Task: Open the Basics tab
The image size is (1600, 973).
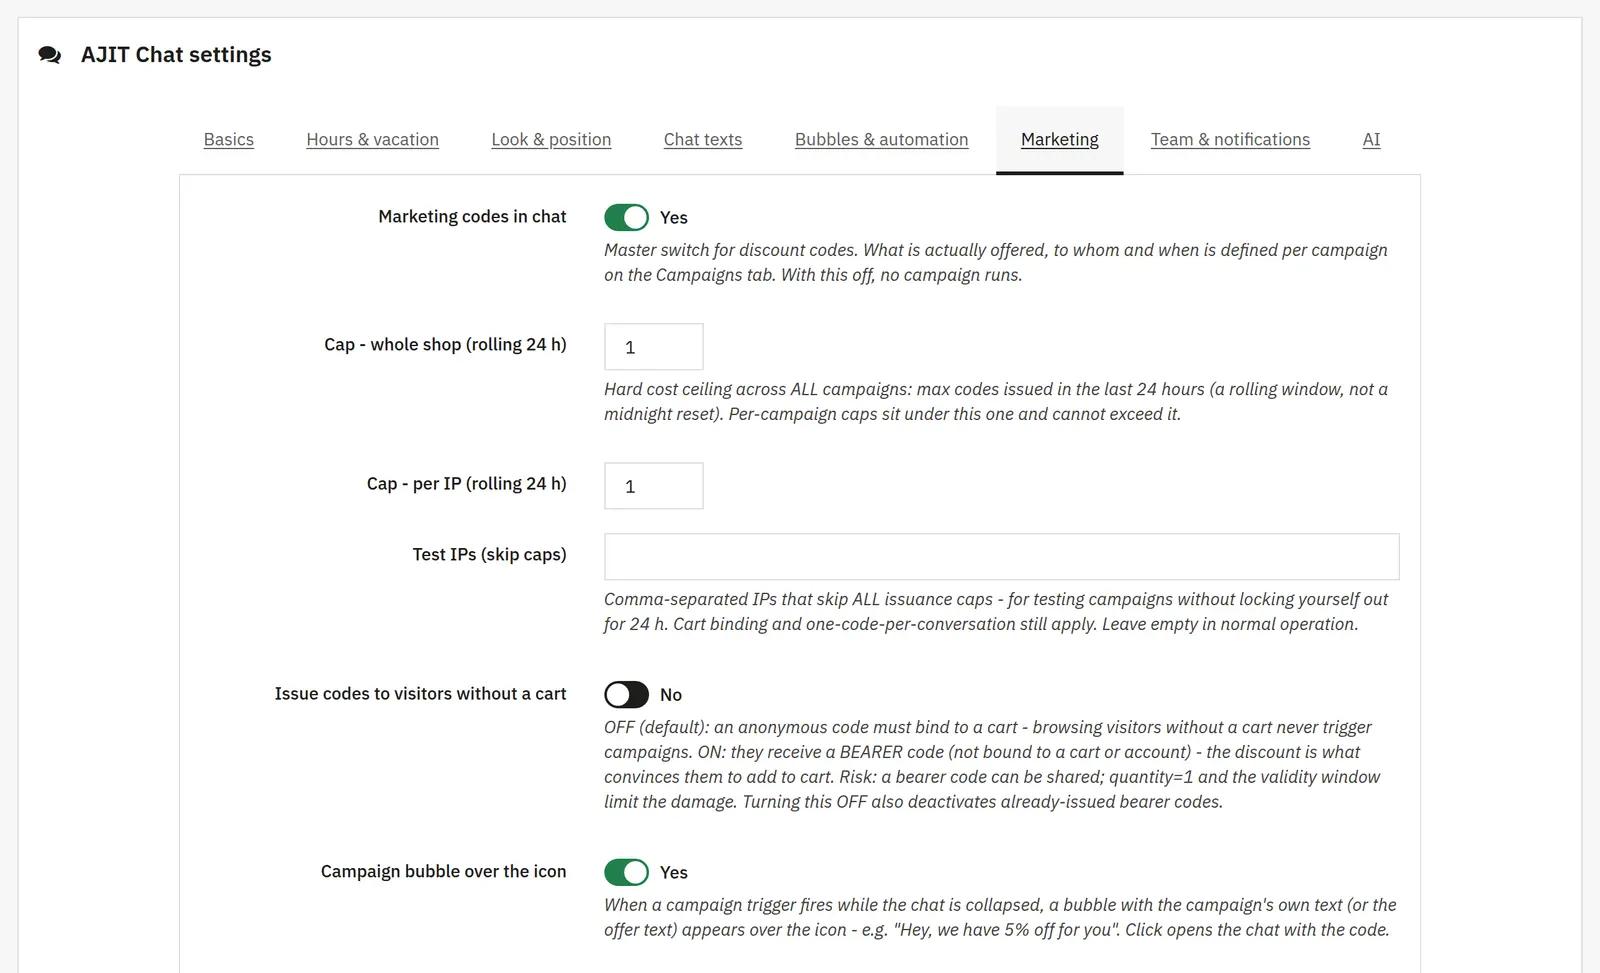Action: tap(229, 140)
